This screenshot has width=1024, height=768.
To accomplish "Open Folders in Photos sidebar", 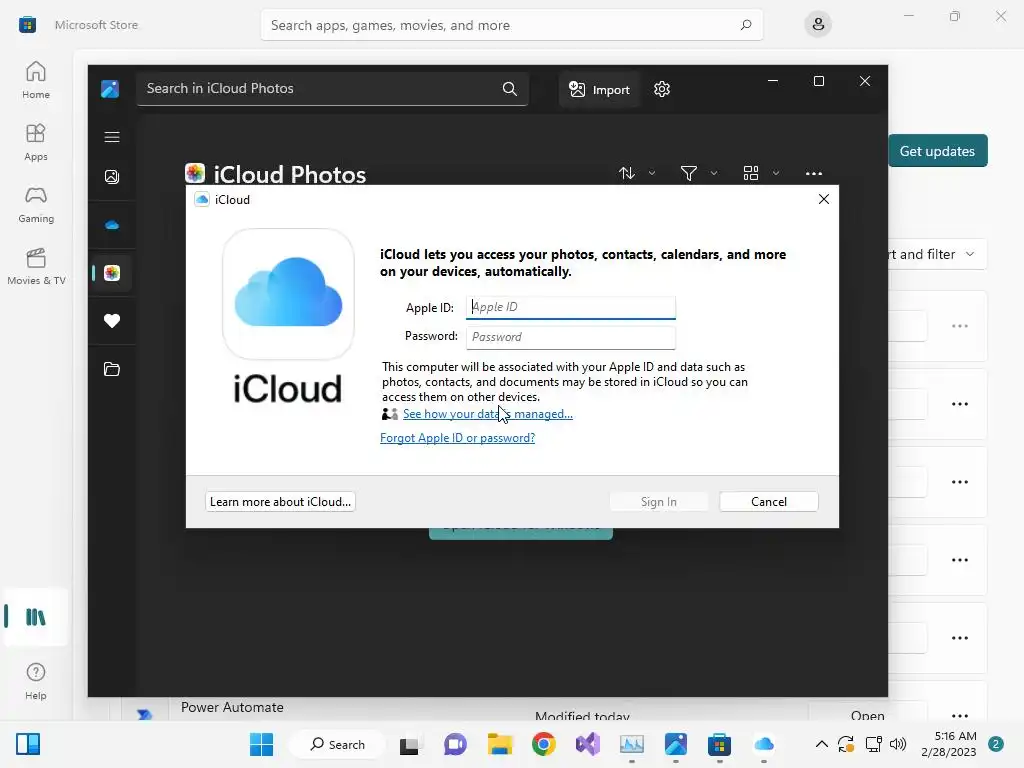I will tap(112, 369).
